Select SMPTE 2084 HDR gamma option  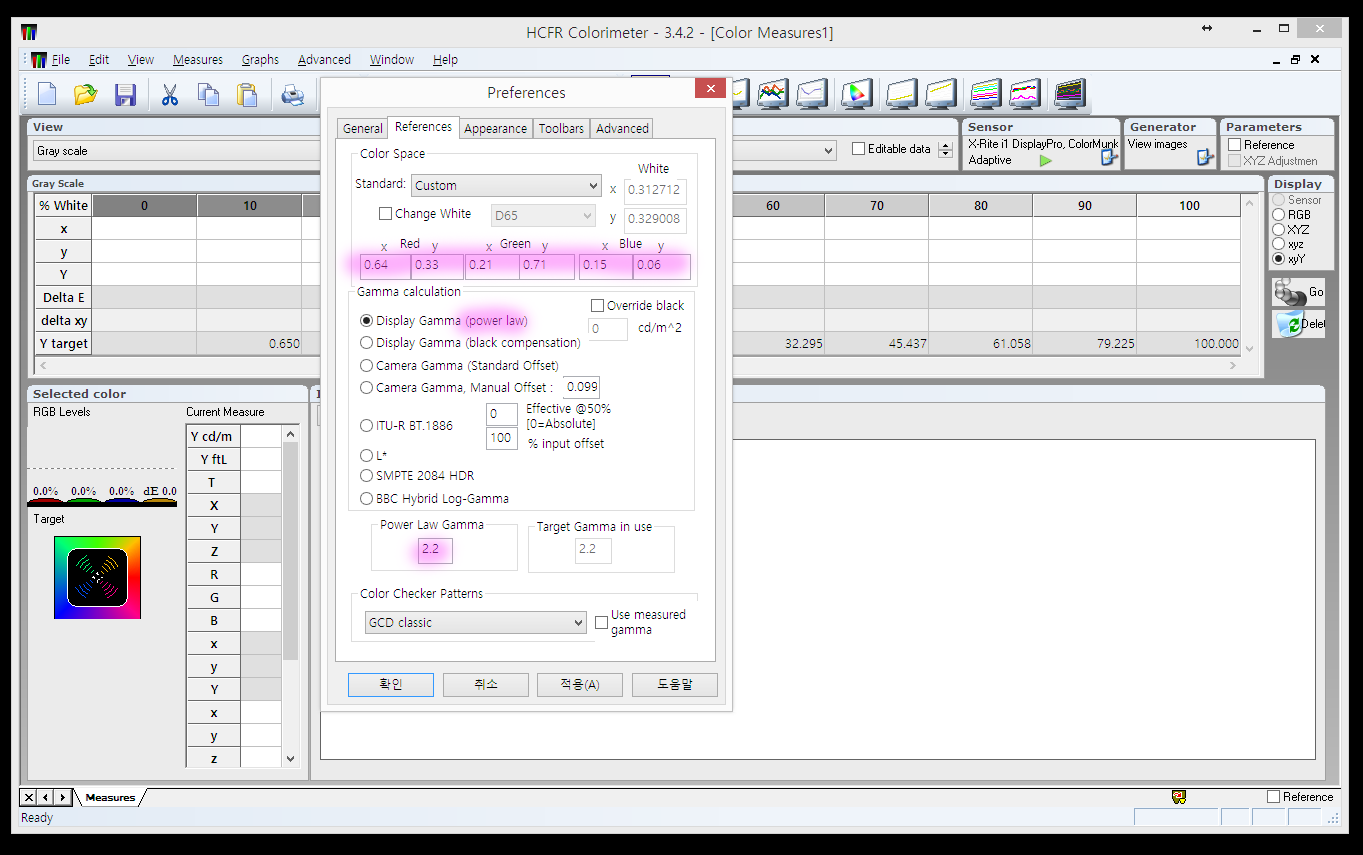pyautogui.click(x=367, y=476)
